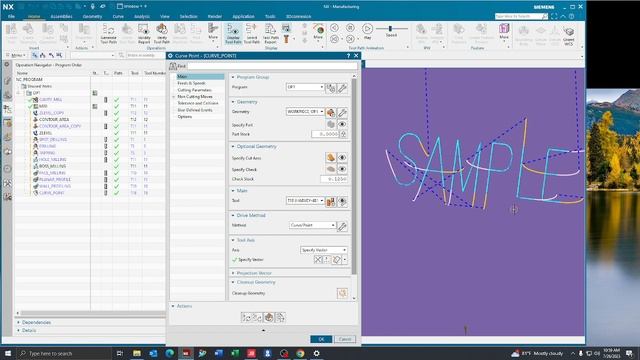The width and height of the screenshot is (640, 360).
Task: Click the Find search field in dialog
Action: 272,66
